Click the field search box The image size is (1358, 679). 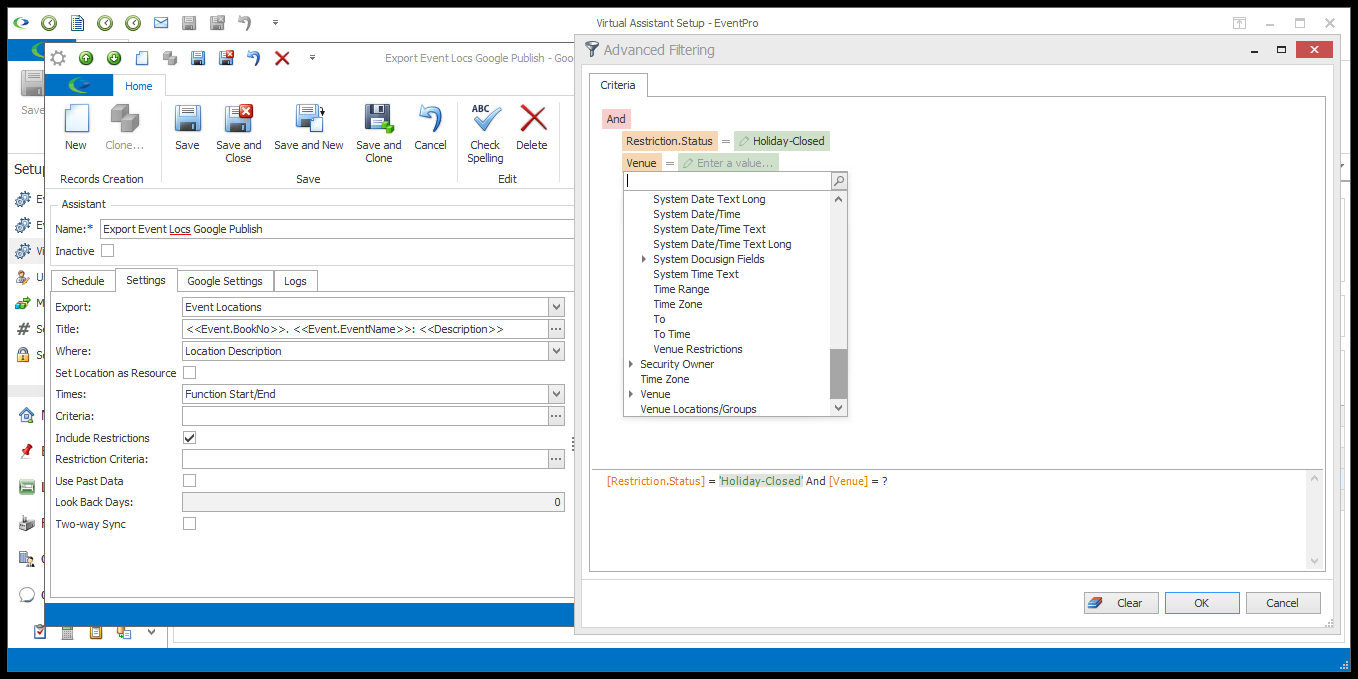click(728, 181)
